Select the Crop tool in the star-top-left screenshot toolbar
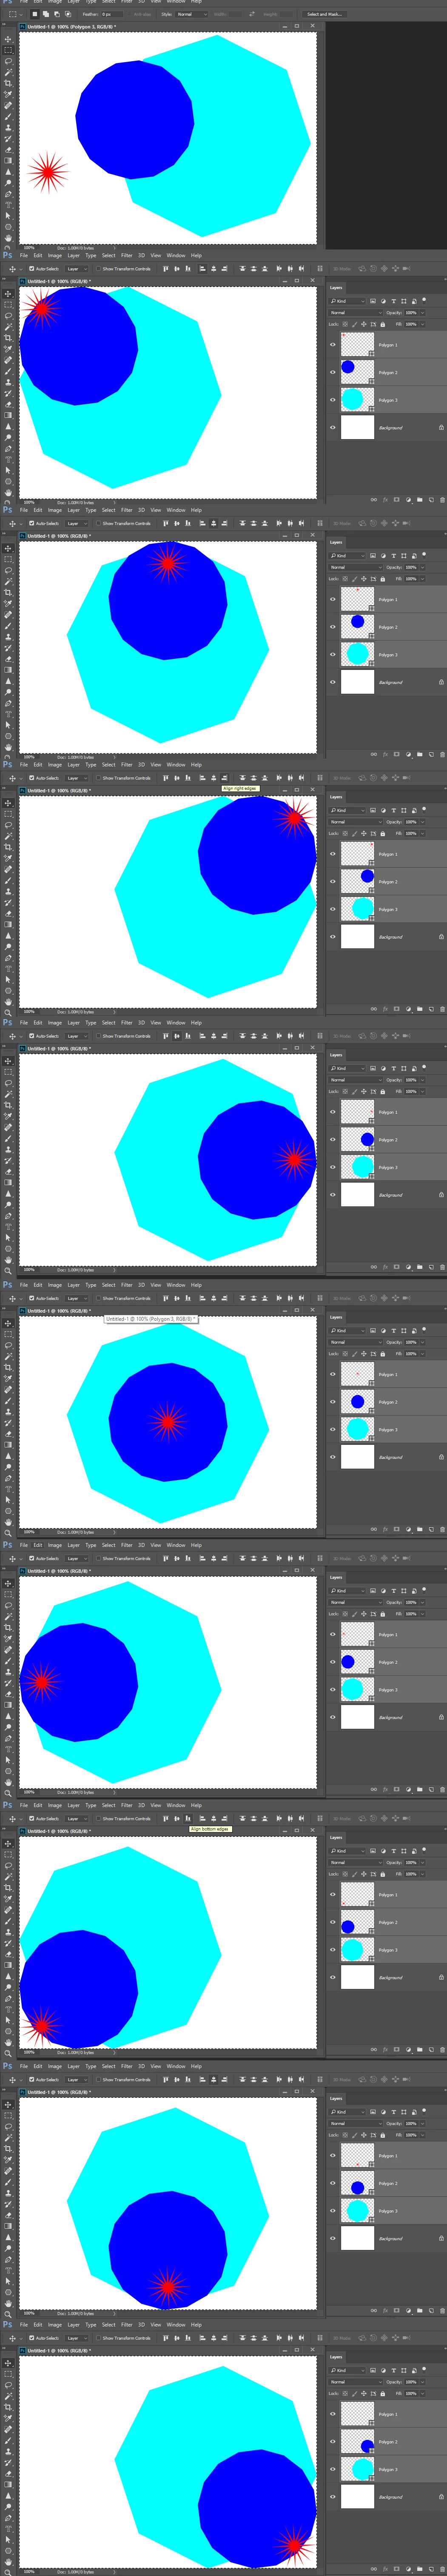The image size is (447, 2576). (x=8, y=338)
